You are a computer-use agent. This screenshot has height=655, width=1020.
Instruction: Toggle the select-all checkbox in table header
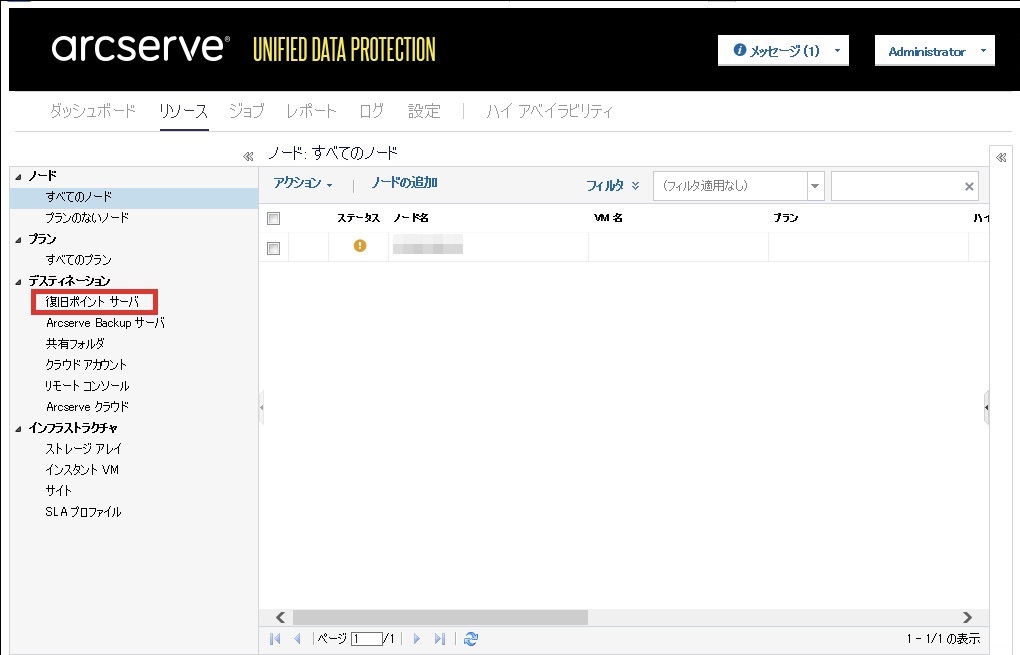274,218
